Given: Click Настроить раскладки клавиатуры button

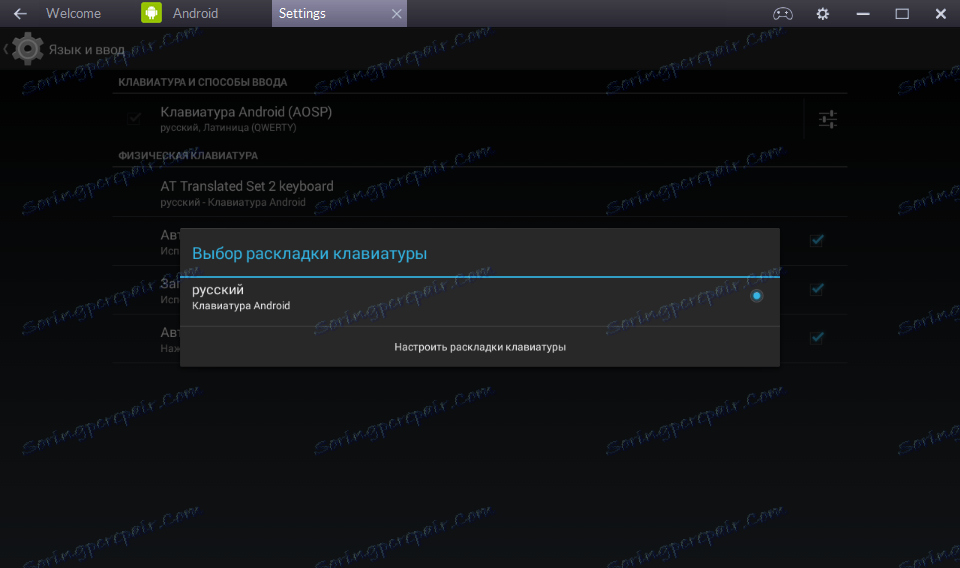Looking at the screenshot, I should point(479,347).
